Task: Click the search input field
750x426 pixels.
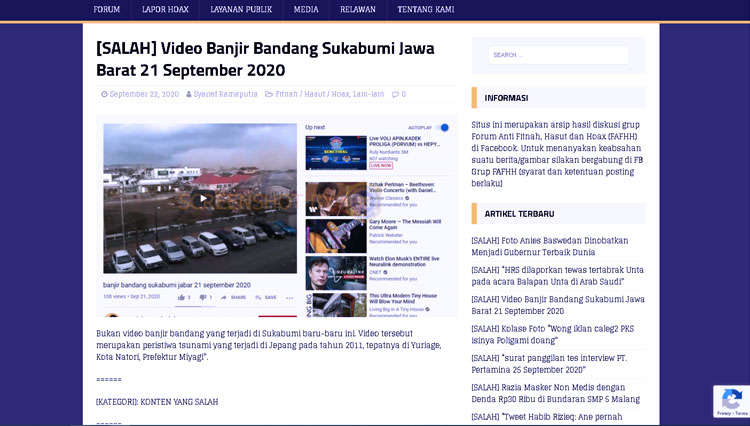Action: point(558,55)
